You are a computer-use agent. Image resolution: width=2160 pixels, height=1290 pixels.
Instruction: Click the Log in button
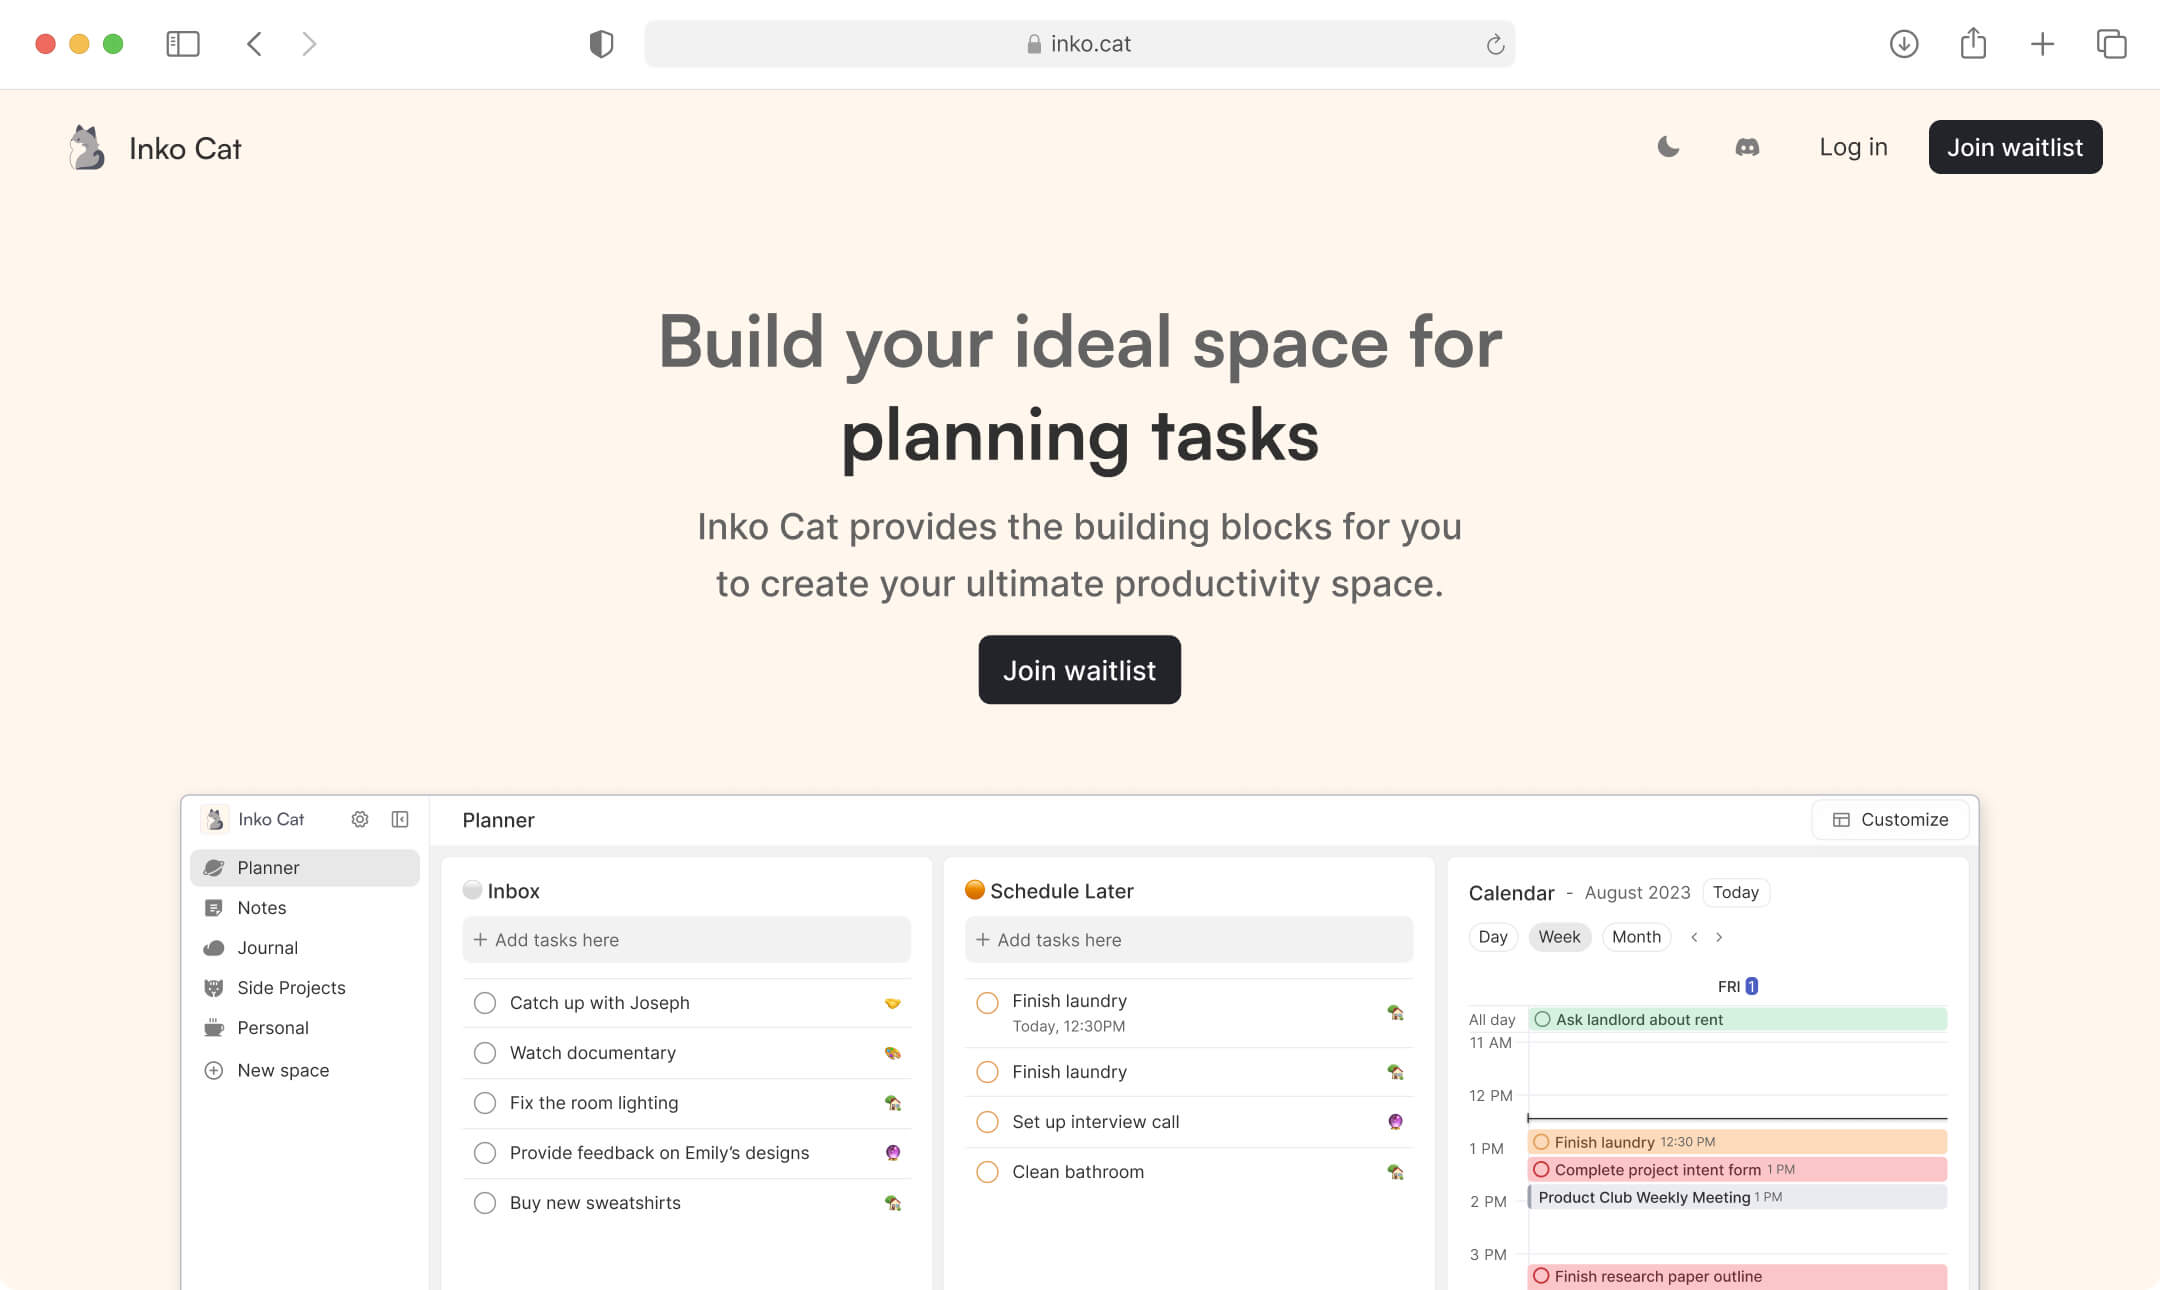pos(1853,147)
